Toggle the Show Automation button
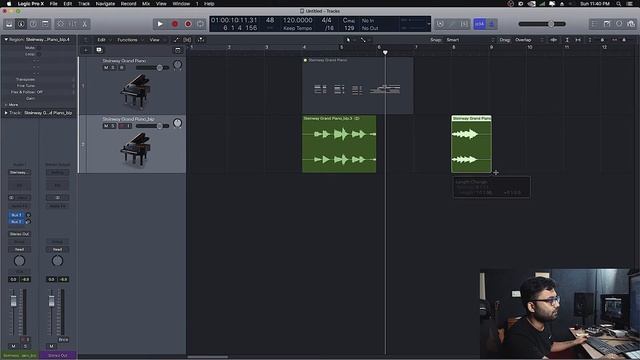640x360 pixels. click(176, 40)
